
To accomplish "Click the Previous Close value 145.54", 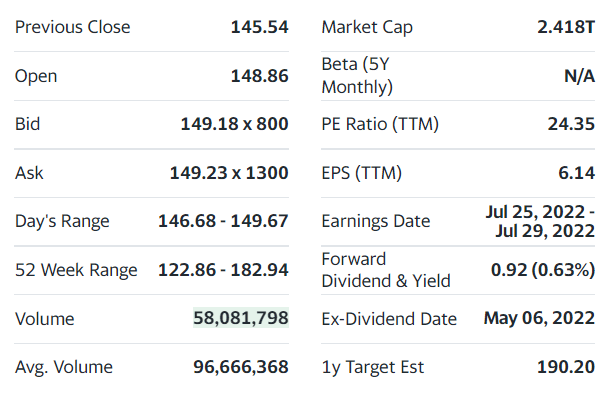I will click(259, 27).
